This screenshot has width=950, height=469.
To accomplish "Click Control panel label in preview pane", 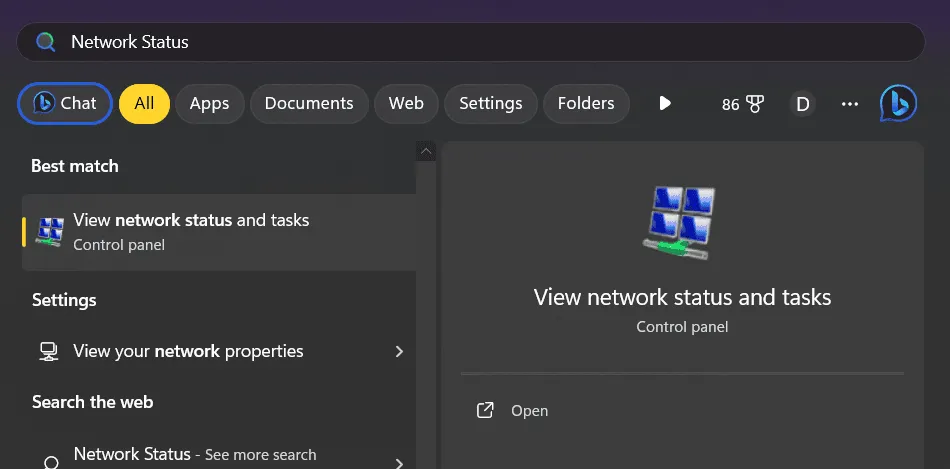I will point(682,327).
